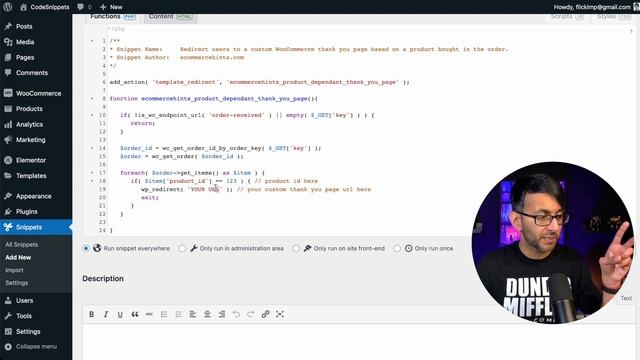Click the New content button
640x360 pixels.
coord(111,7)
